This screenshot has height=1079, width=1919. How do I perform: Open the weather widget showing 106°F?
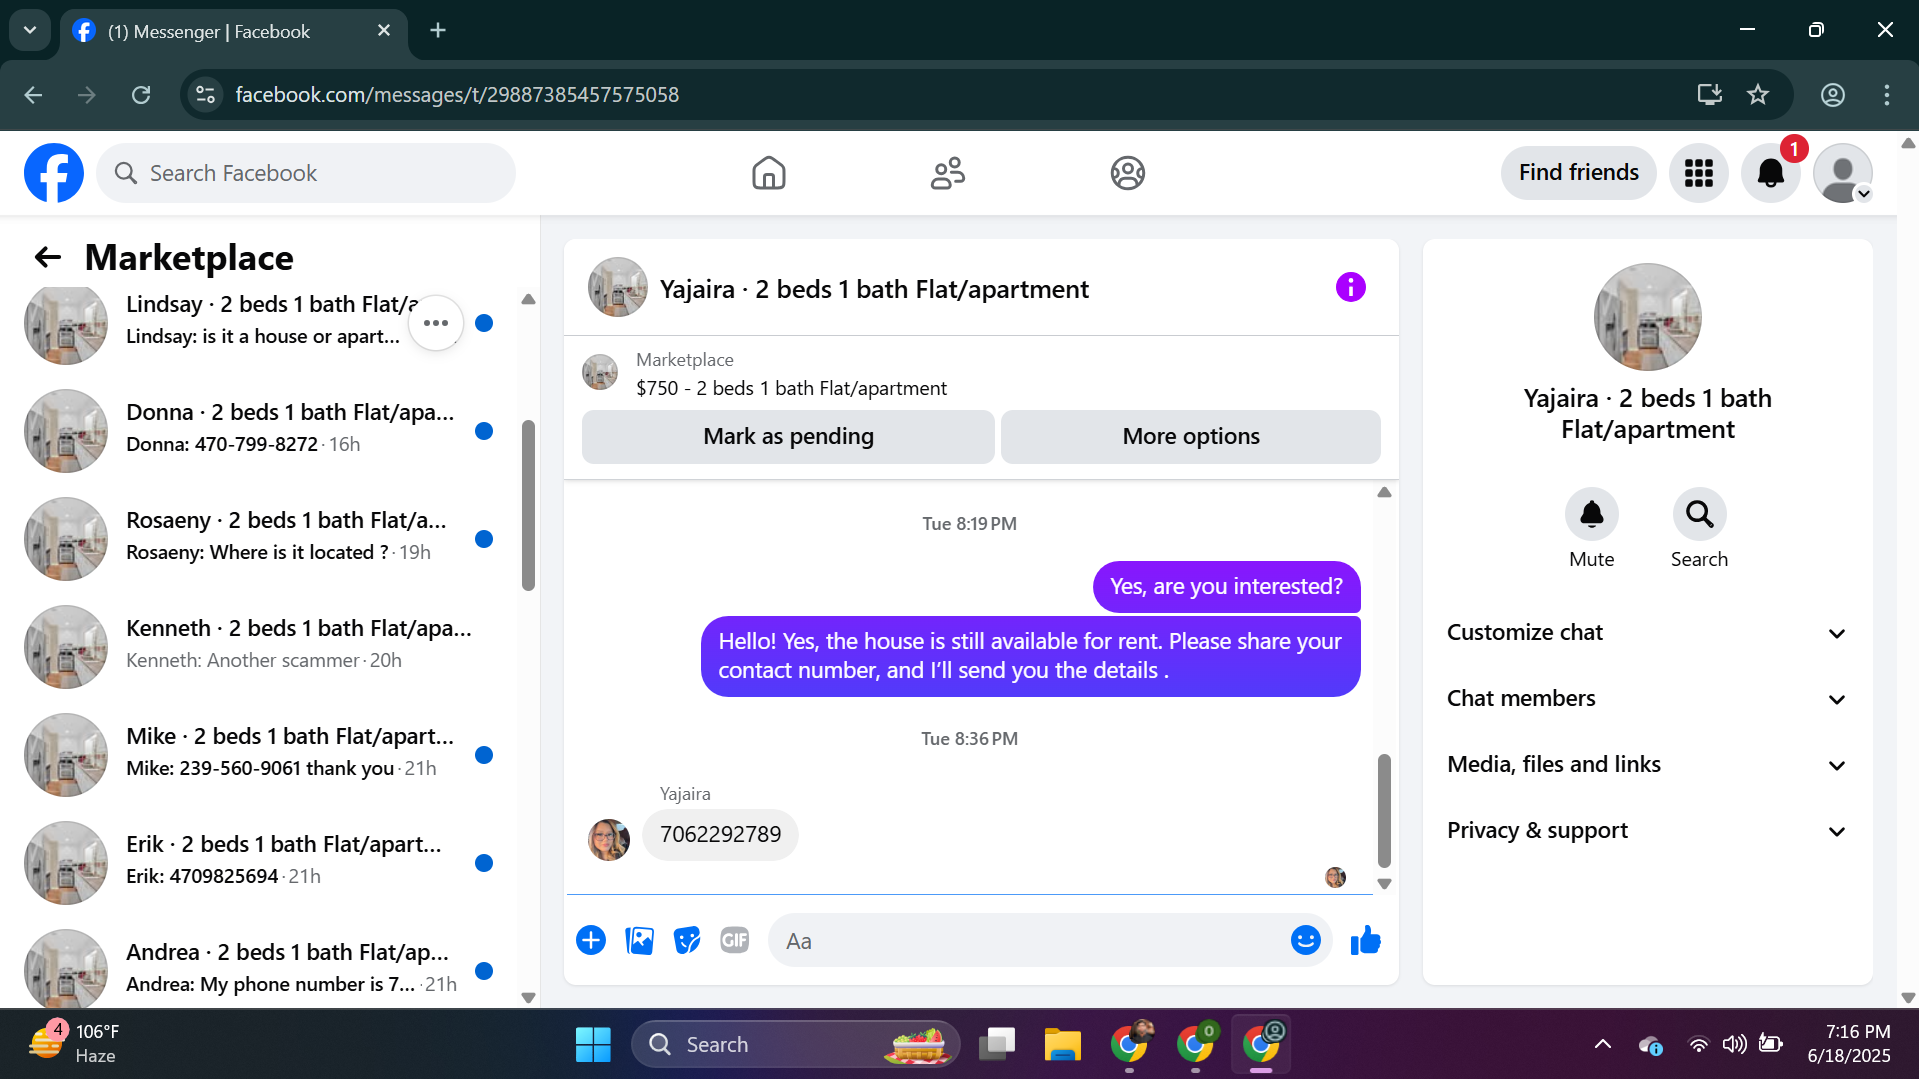pos(74,1044)
